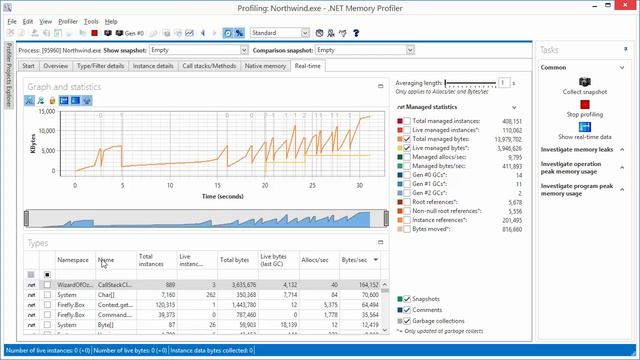Click the second graph toolbar icon with person
Screen dimensions: 640x360
tap(41, 100)
